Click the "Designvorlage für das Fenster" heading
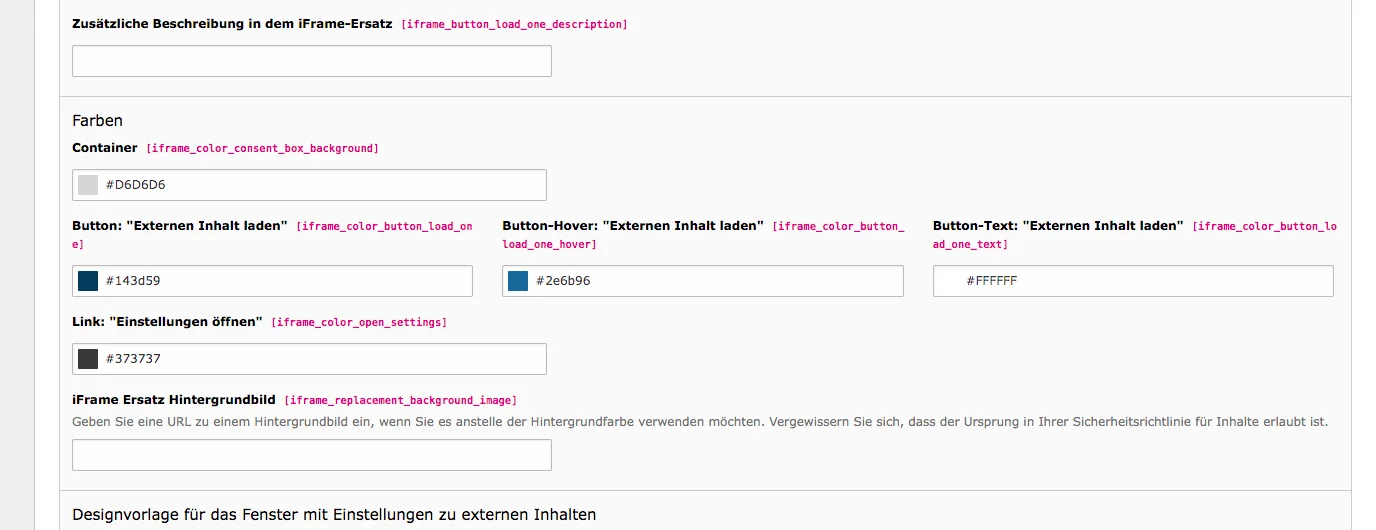 point(334,515)
